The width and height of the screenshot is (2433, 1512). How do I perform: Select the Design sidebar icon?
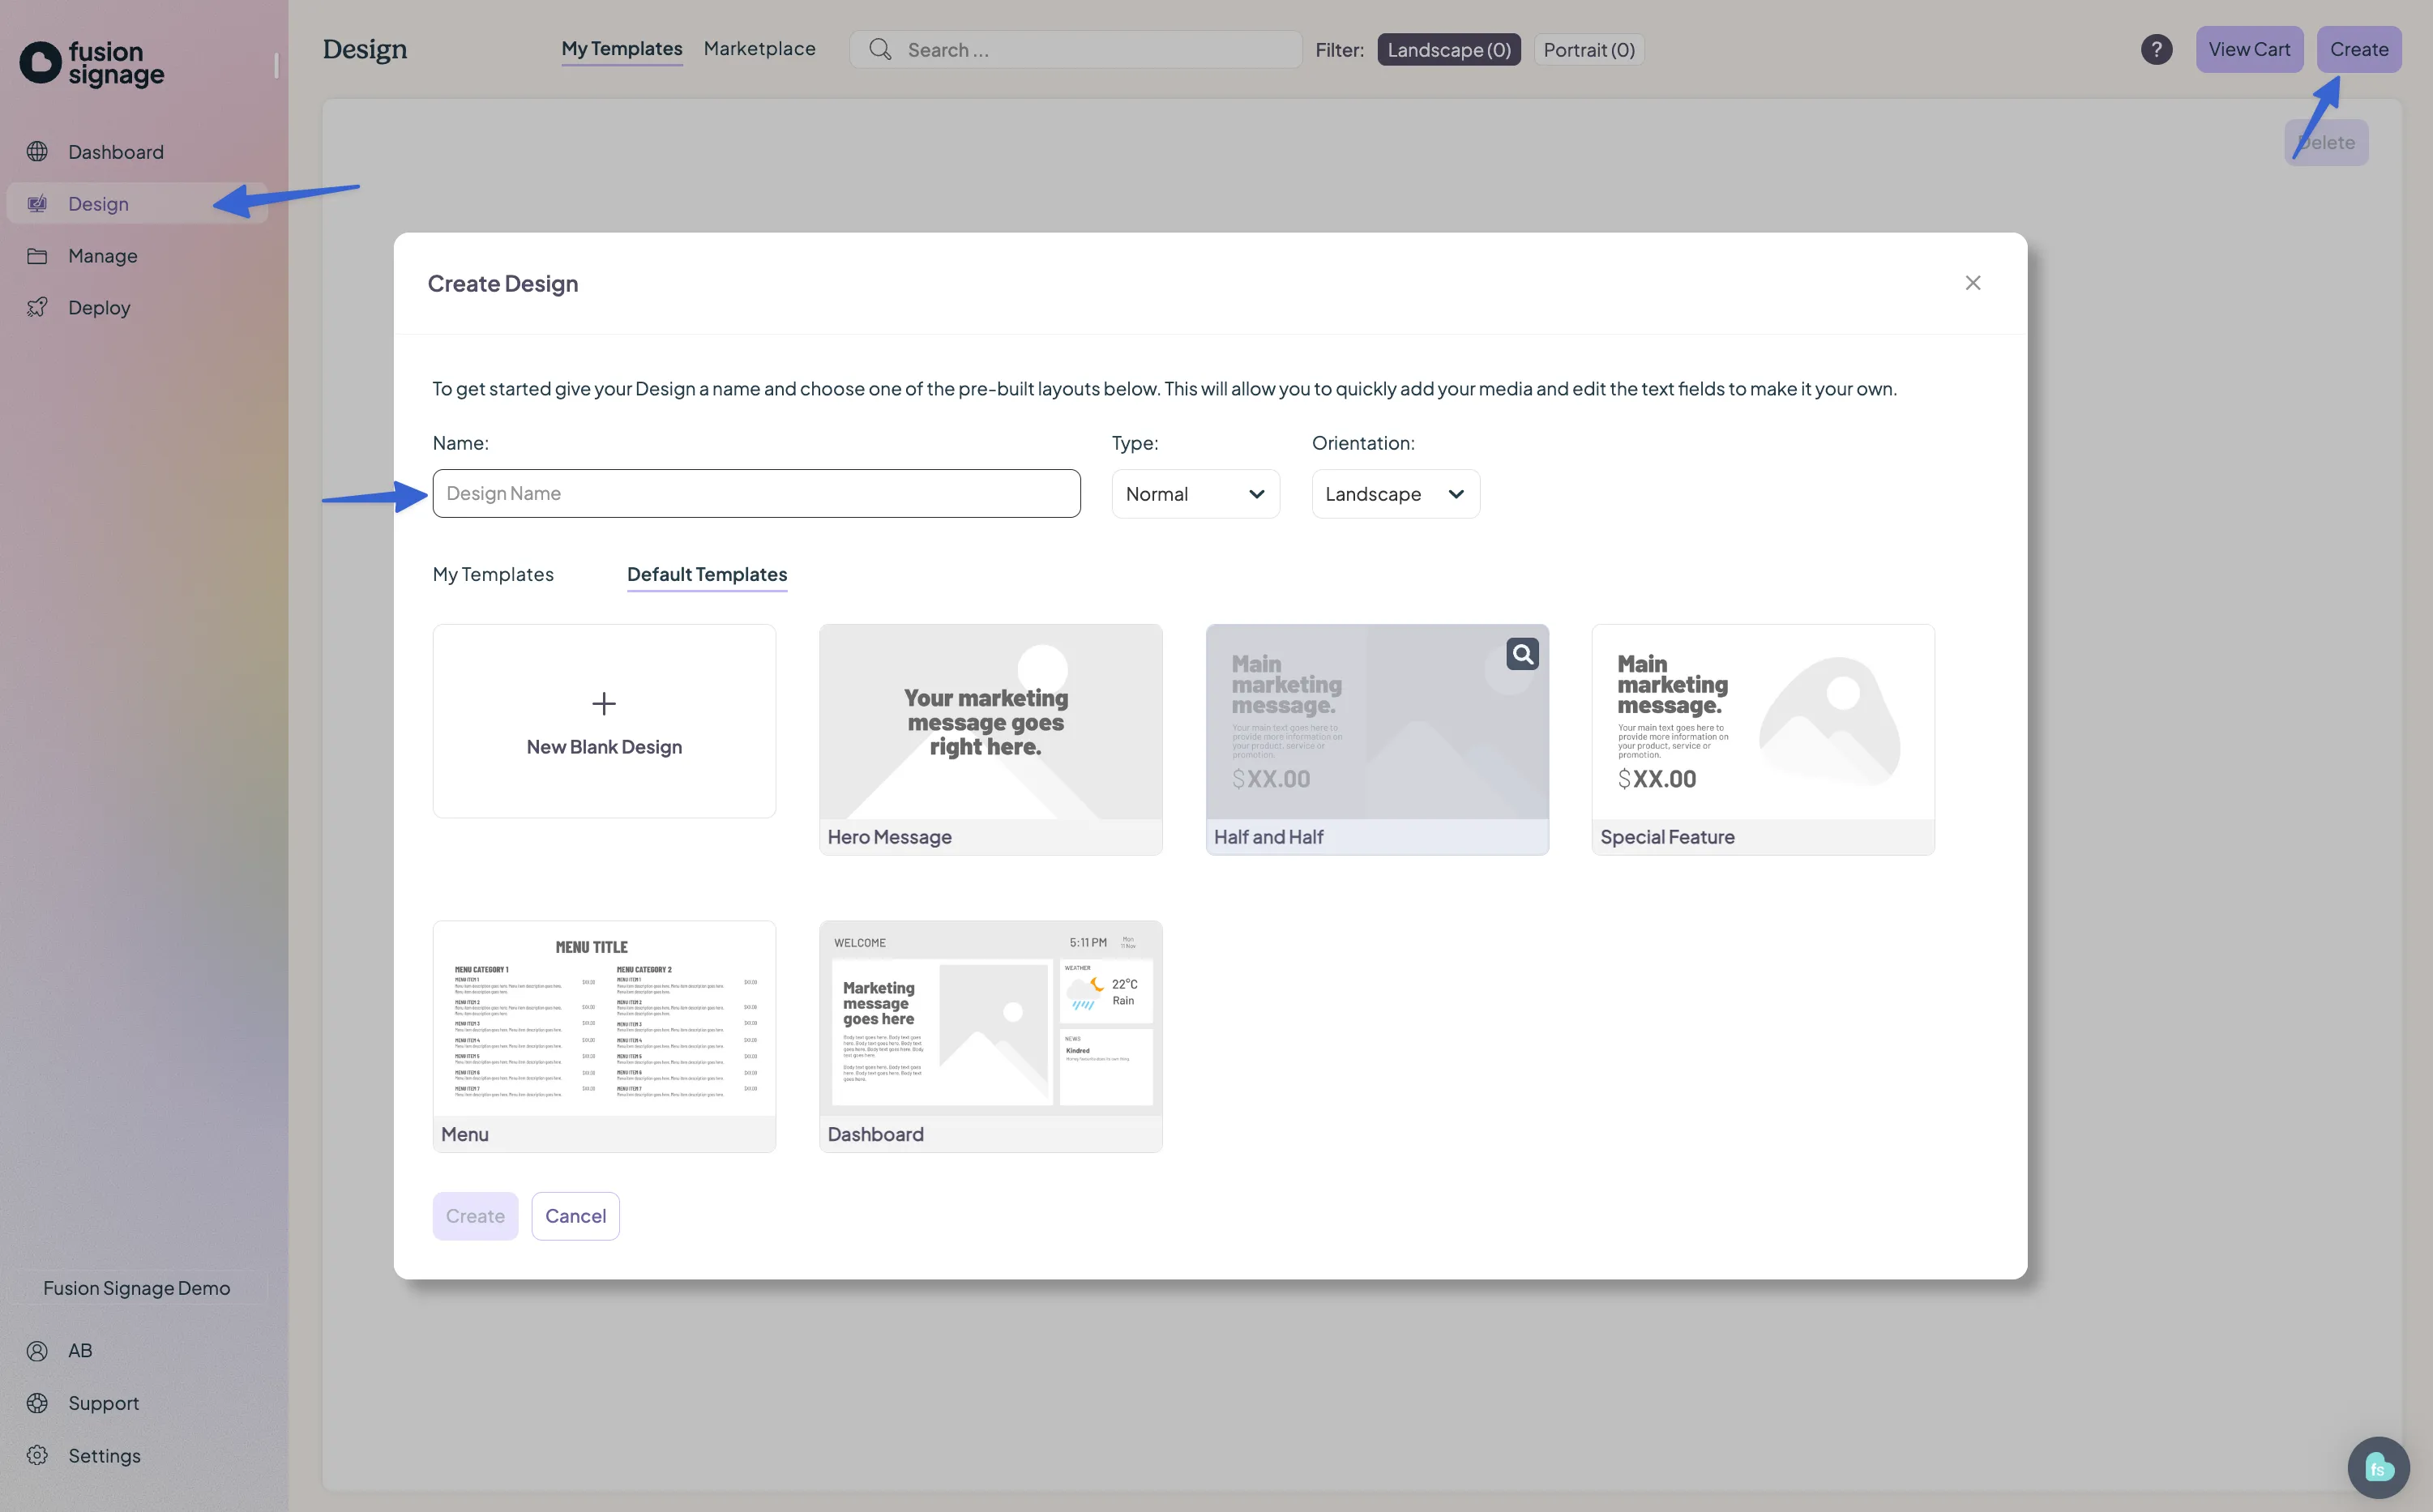[37, 204]
